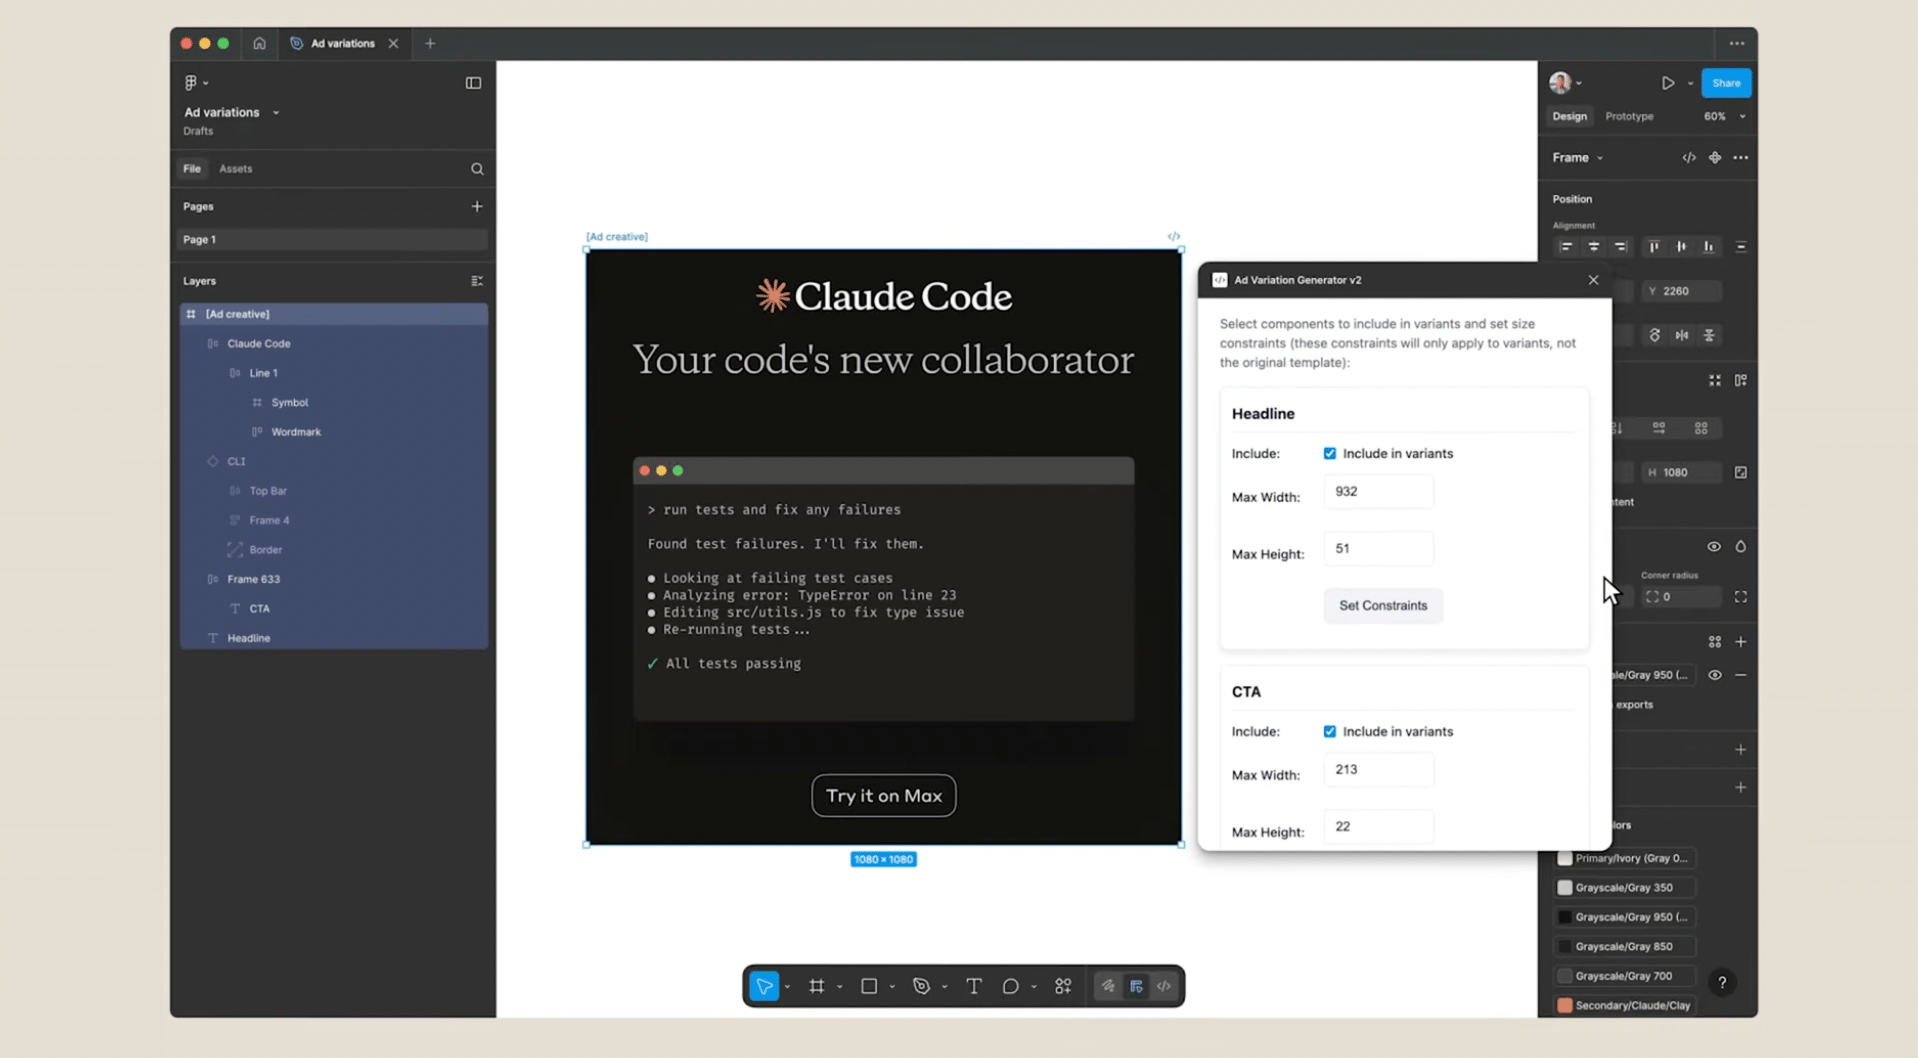The height and width of the screenshot is (1058, 1918).
Task: Toggle Headline 'Include in variants' checkbox
Action: [x=1330, y=454]
